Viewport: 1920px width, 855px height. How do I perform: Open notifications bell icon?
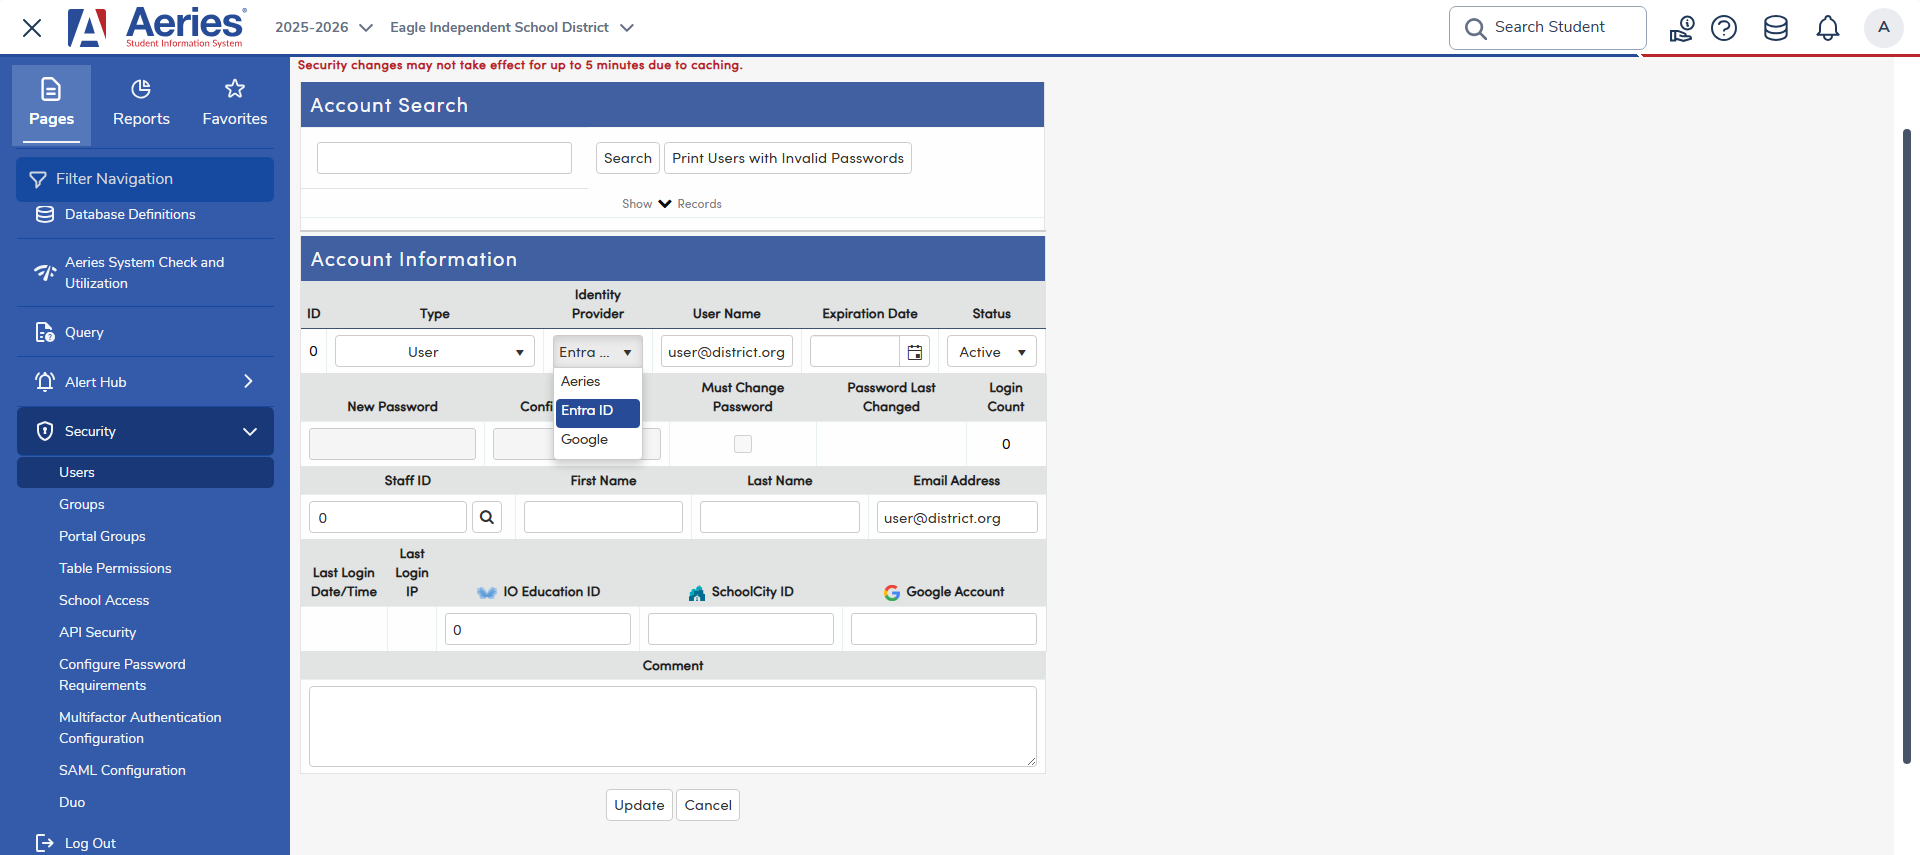tap(1828, 28)
